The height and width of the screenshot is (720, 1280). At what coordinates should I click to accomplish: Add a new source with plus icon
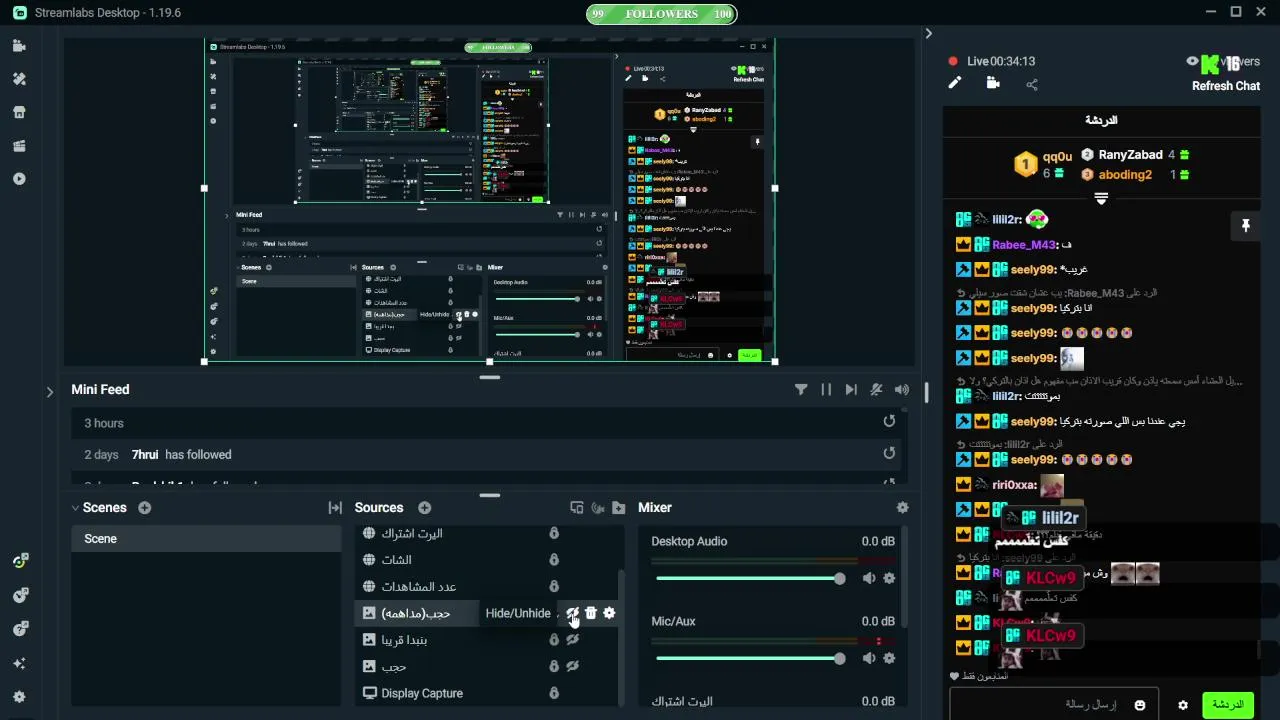[x=424, y=508]
